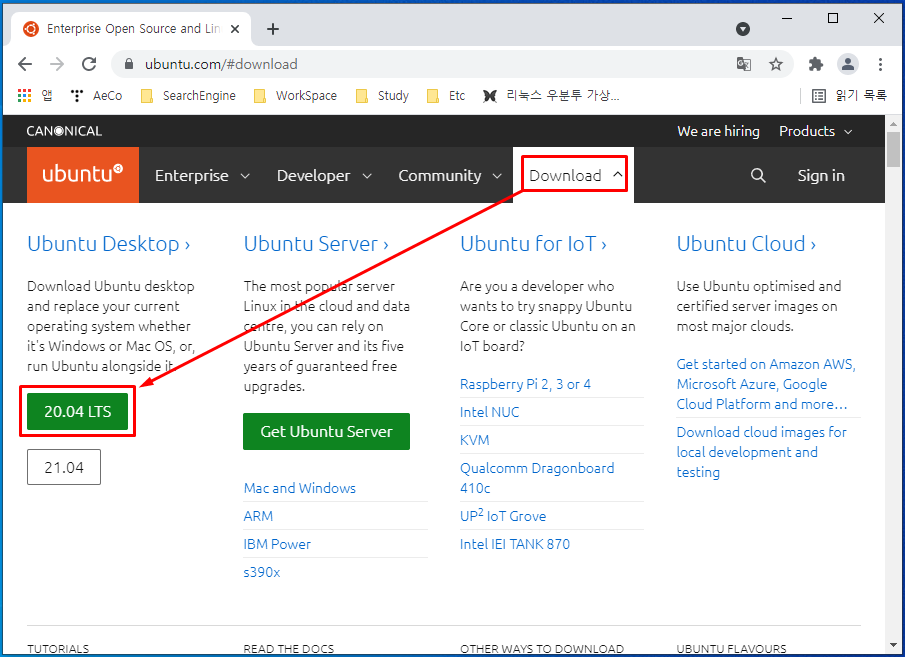Open the AeCo bookmark

click(96, 96)
